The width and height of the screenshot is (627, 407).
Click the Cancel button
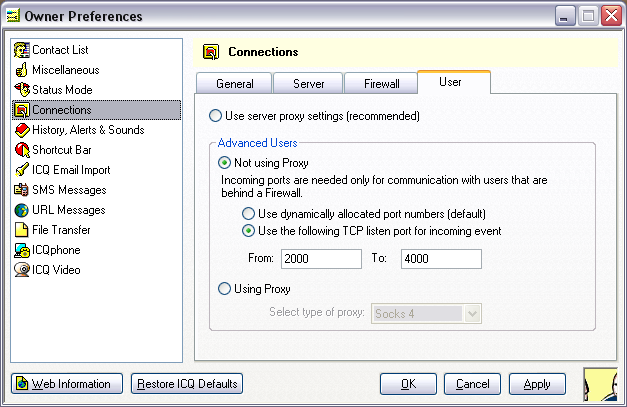[472, 384]
